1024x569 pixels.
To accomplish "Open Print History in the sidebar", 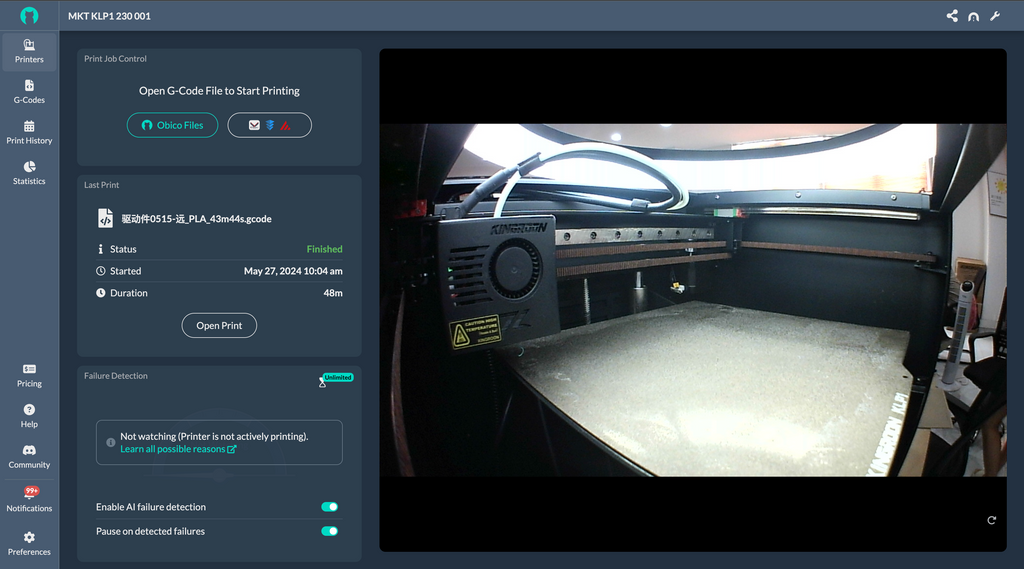I will 29,132.
